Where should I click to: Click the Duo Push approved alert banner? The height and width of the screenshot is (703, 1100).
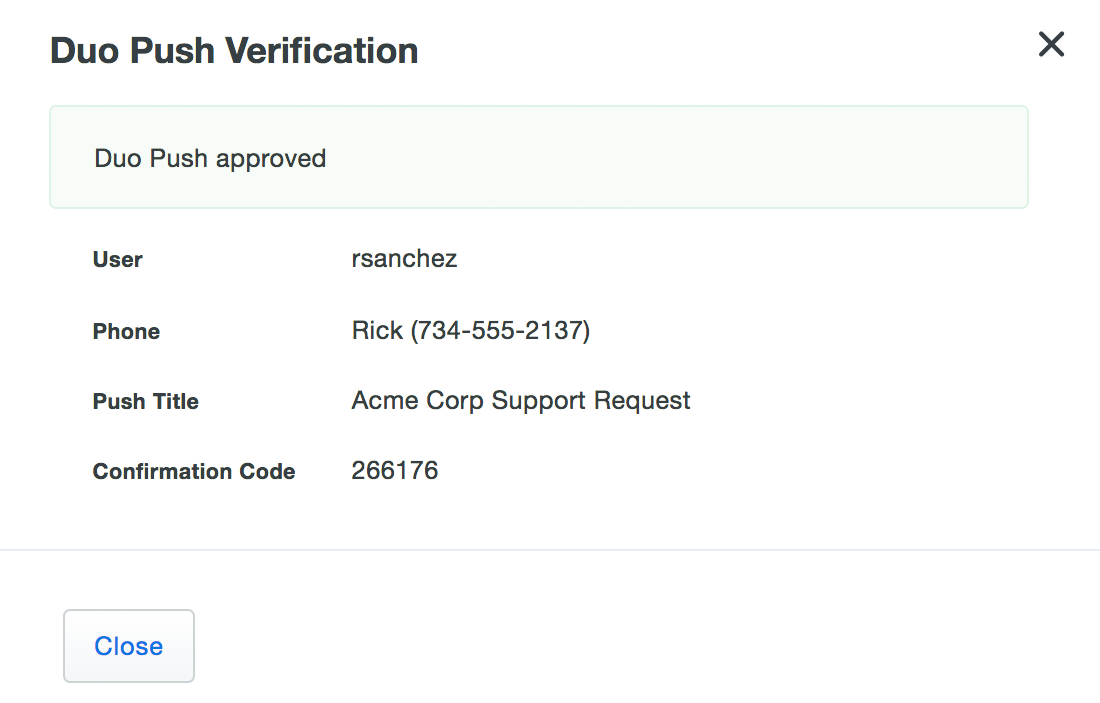pos(539,157)
